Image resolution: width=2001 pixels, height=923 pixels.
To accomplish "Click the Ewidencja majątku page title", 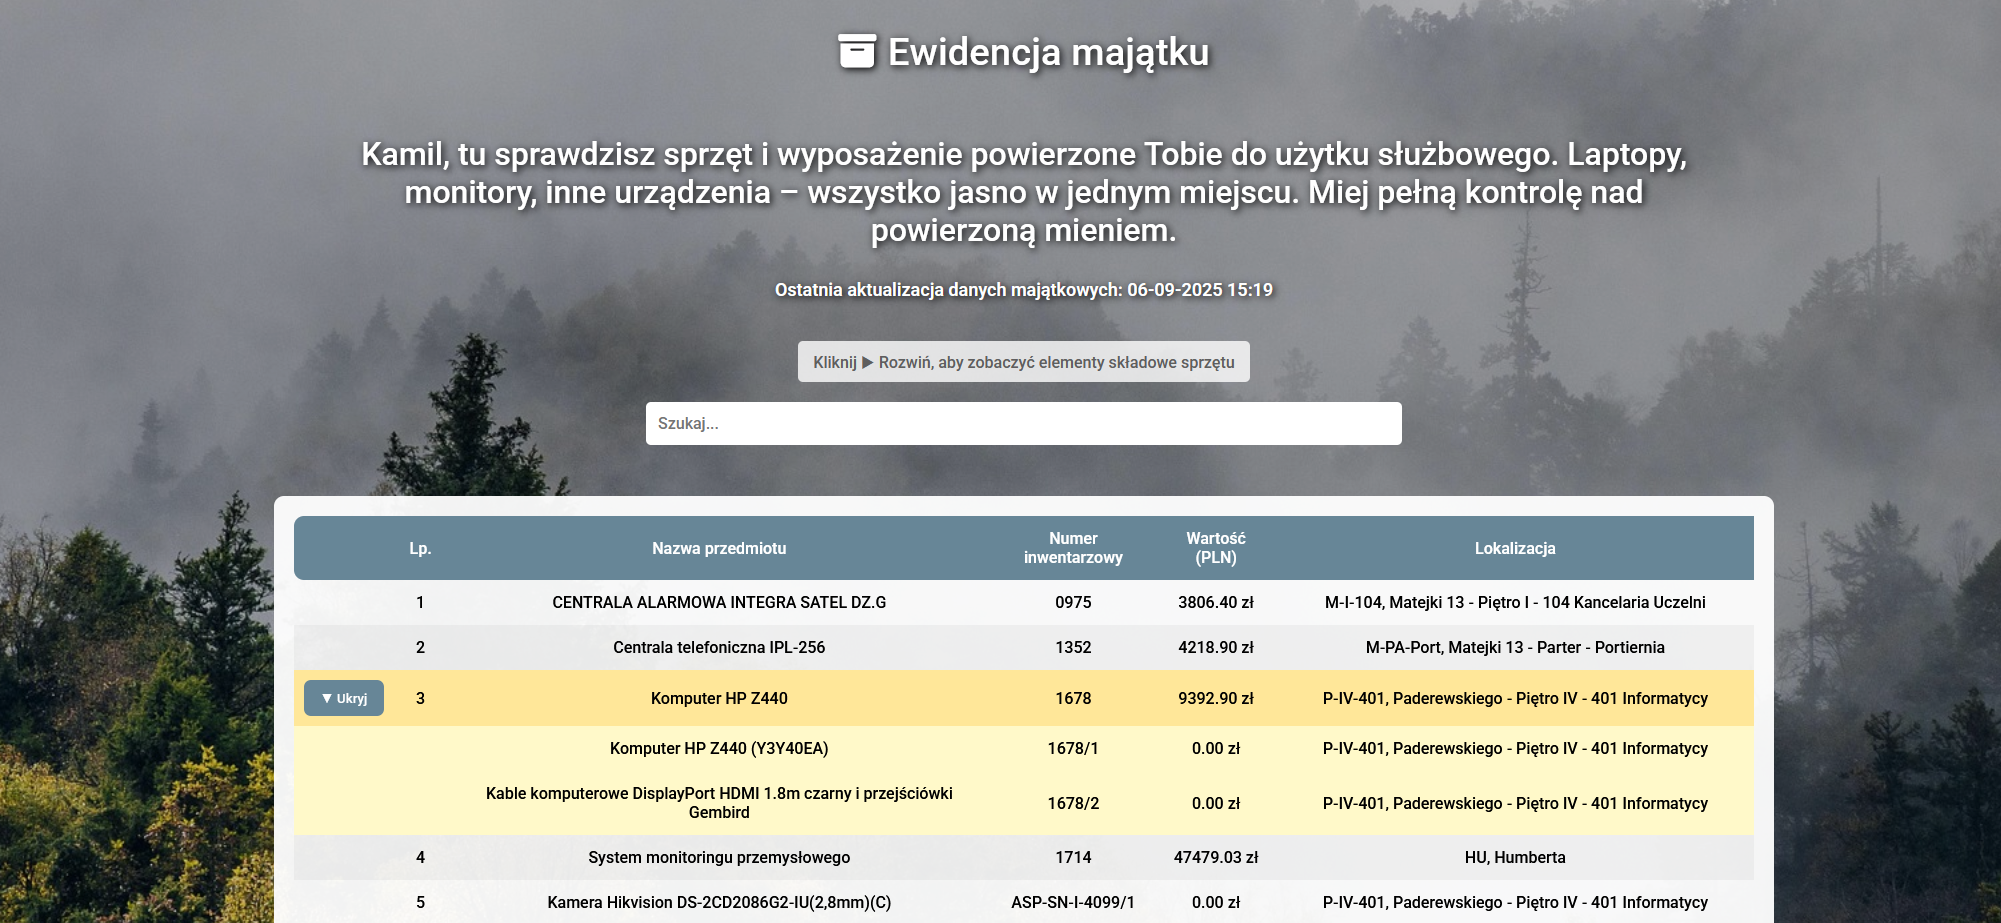I will (1048, 52).
